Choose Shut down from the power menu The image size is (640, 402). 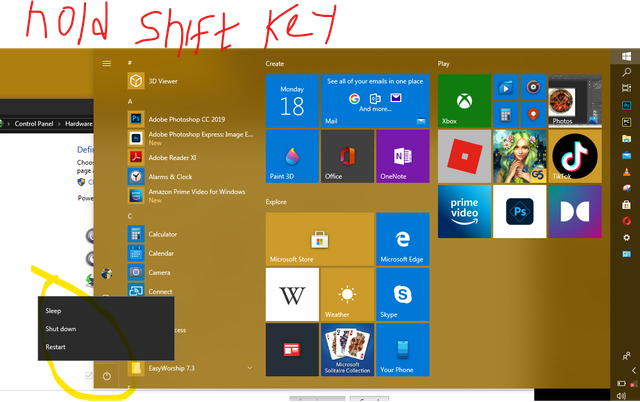pyautogui.click(x=106, y=329)
